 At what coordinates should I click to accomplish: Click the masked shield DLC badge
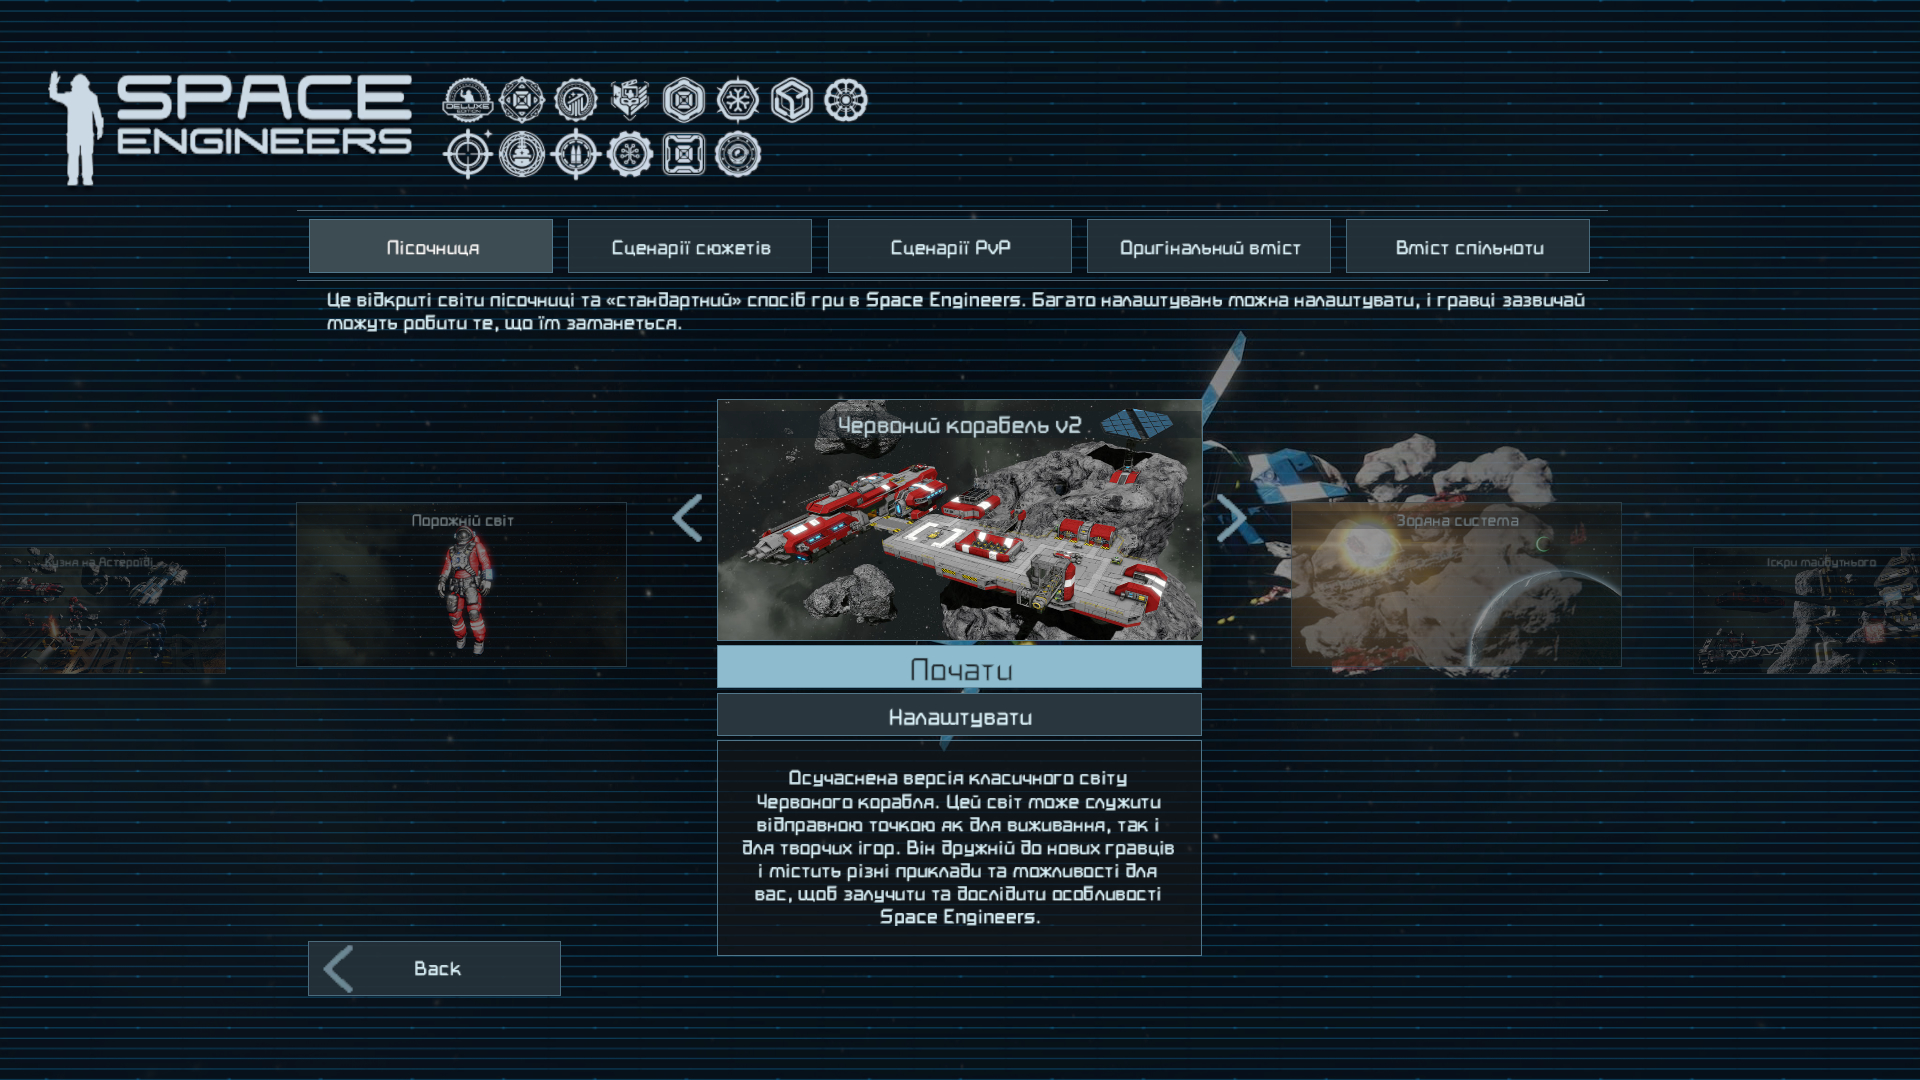pyautogui.click(x=630, y=101)
